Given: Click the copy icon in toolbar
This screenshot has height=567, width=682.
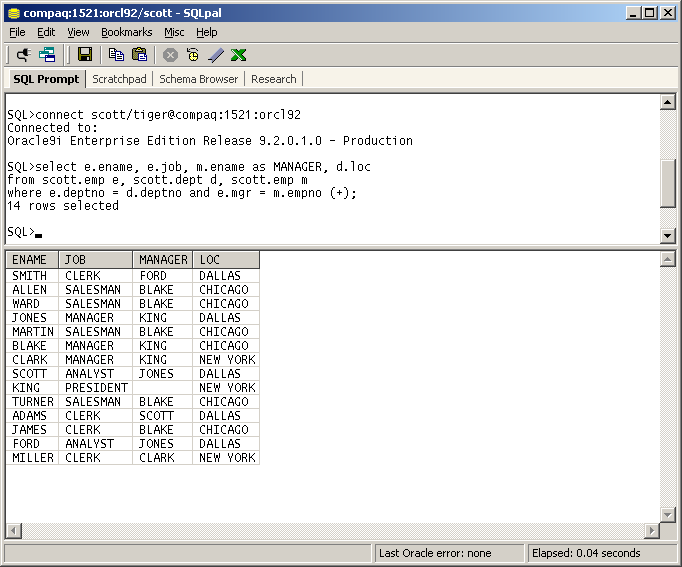Looking at the screenshot, I should (116, 55).
